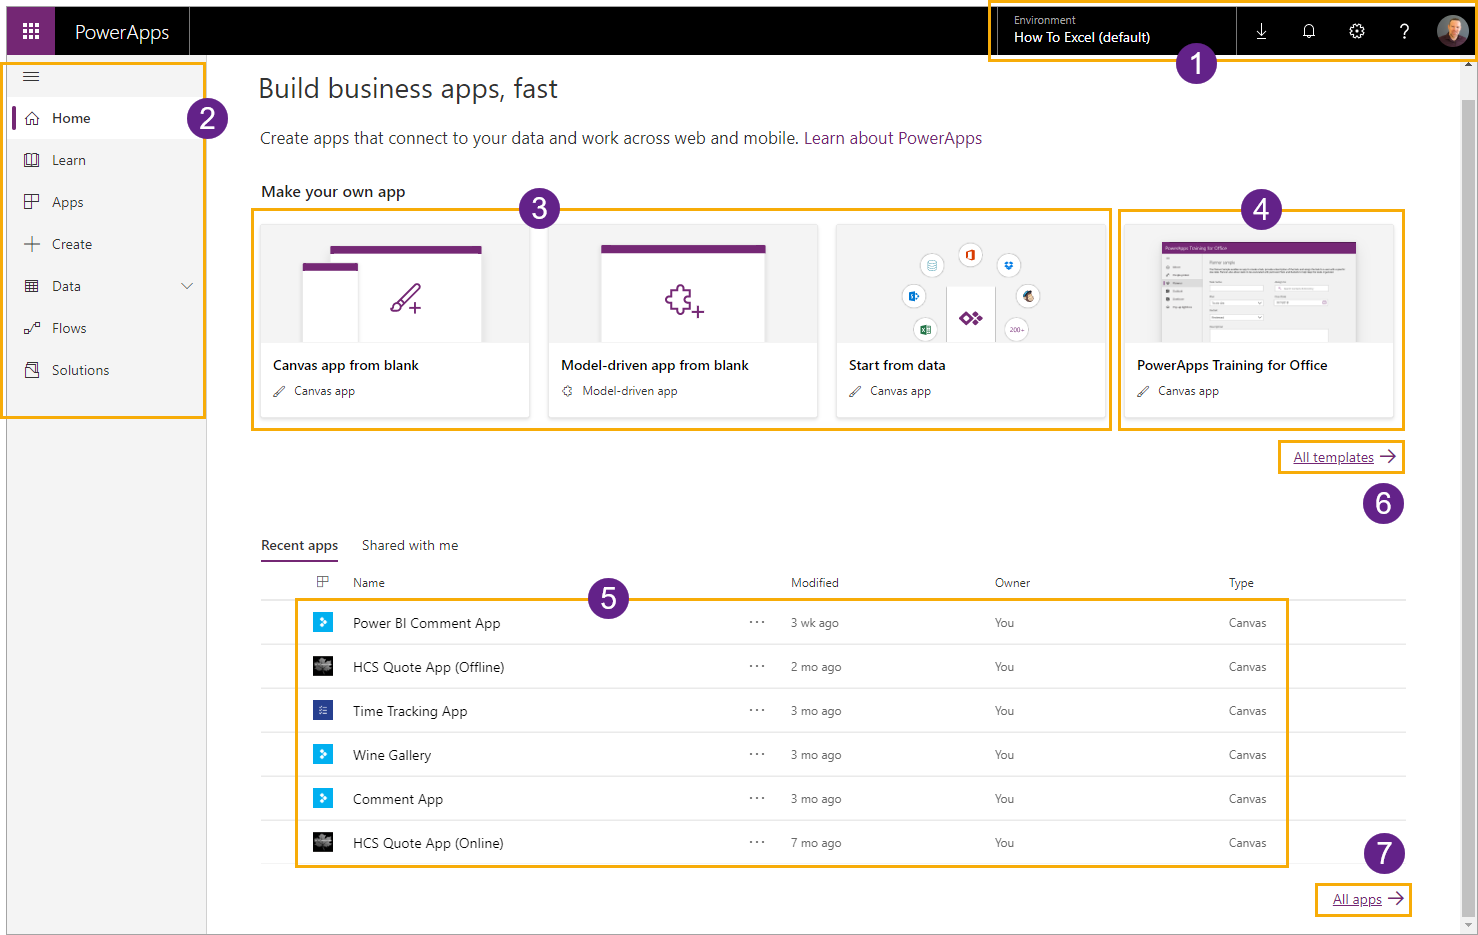Click the Flows icon in sidebar

(32, 328)
